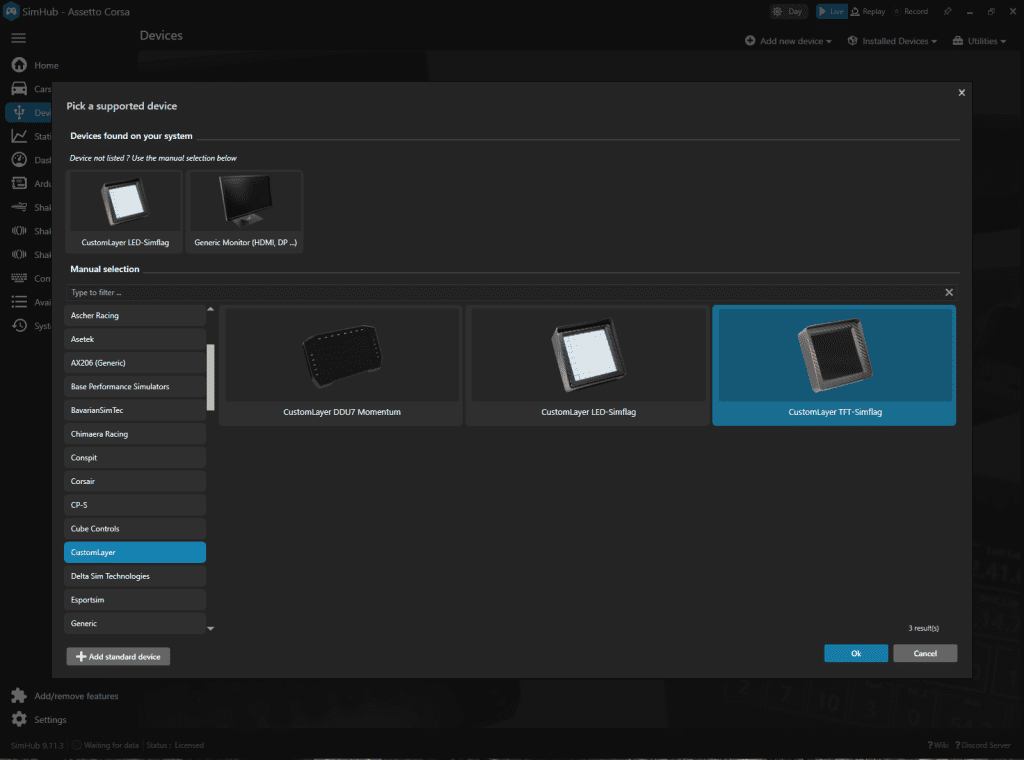
Task: Select detected Generic Monitor device
Action: (245, 212)
